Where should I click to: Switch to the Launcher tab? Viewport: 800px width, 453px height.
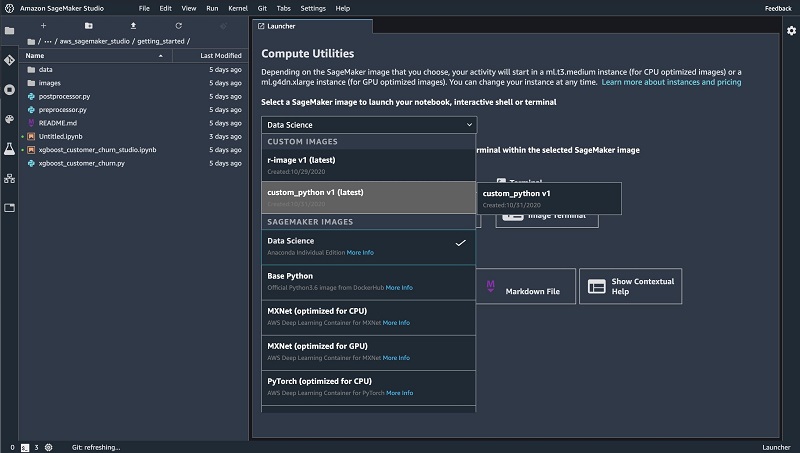312,26
